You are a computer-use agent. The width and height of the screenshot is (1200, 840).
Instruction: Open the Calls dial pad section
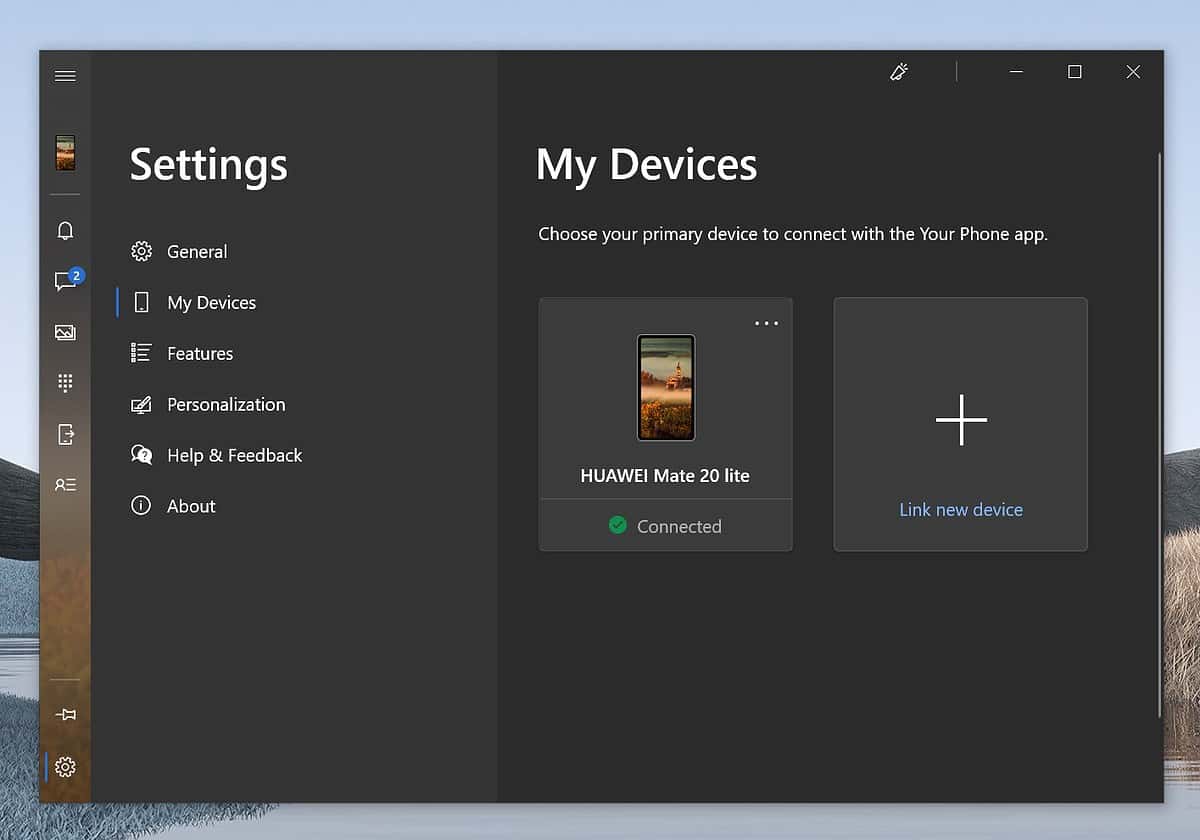click(x=65, y=382)
